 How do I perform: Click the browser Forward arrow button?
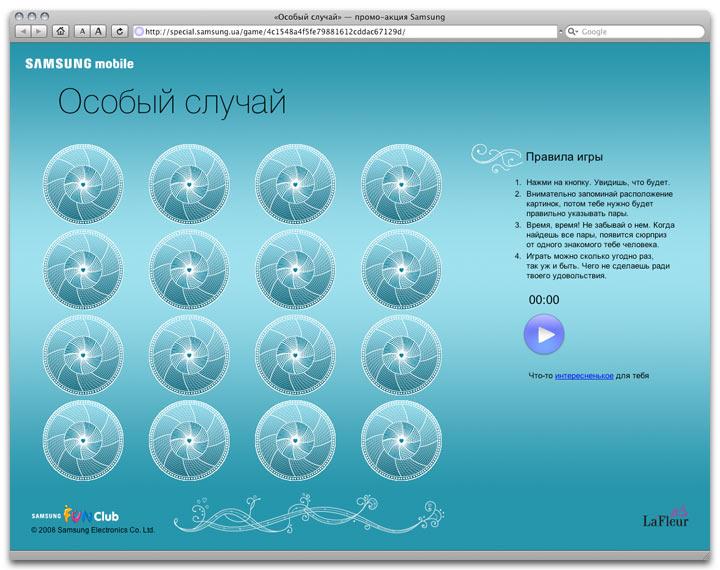click(39, 31)
